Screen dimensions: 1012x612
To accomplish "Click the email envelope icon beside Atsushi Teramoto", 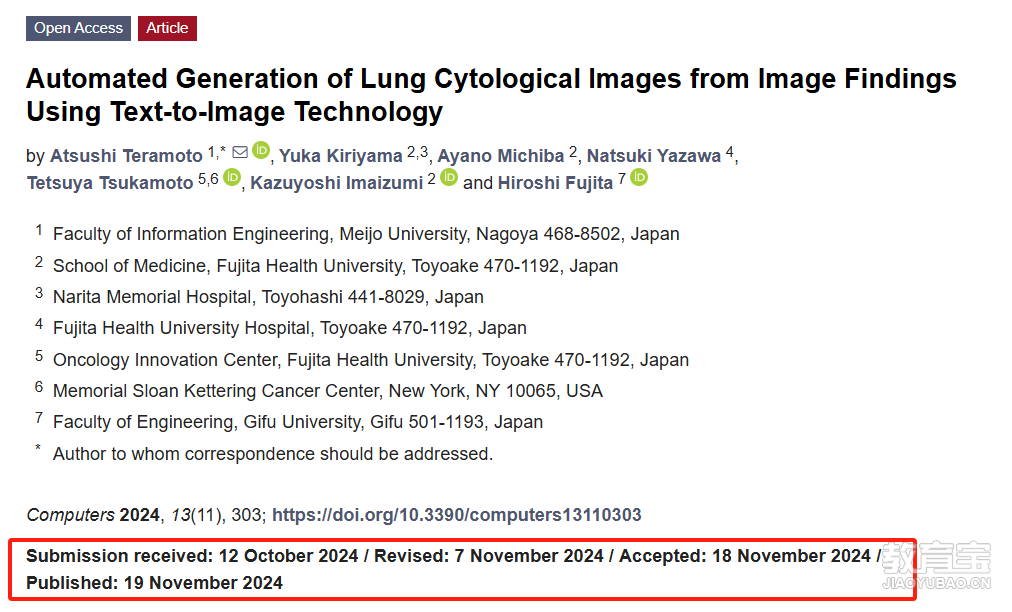I will pyautogui.click(x=240, y=152).
